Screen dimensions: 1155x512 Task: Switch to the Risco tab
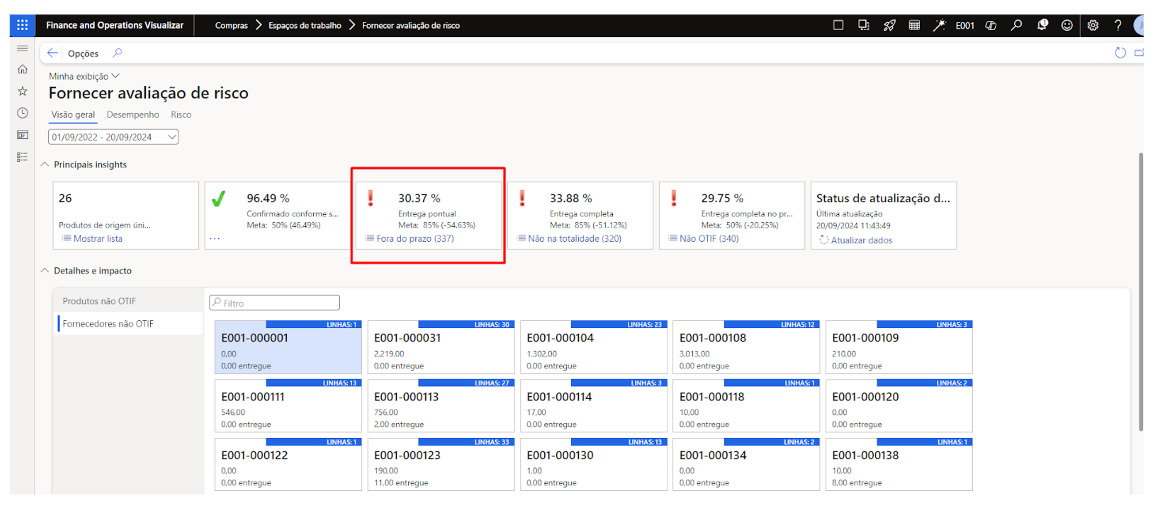point(181,115)
